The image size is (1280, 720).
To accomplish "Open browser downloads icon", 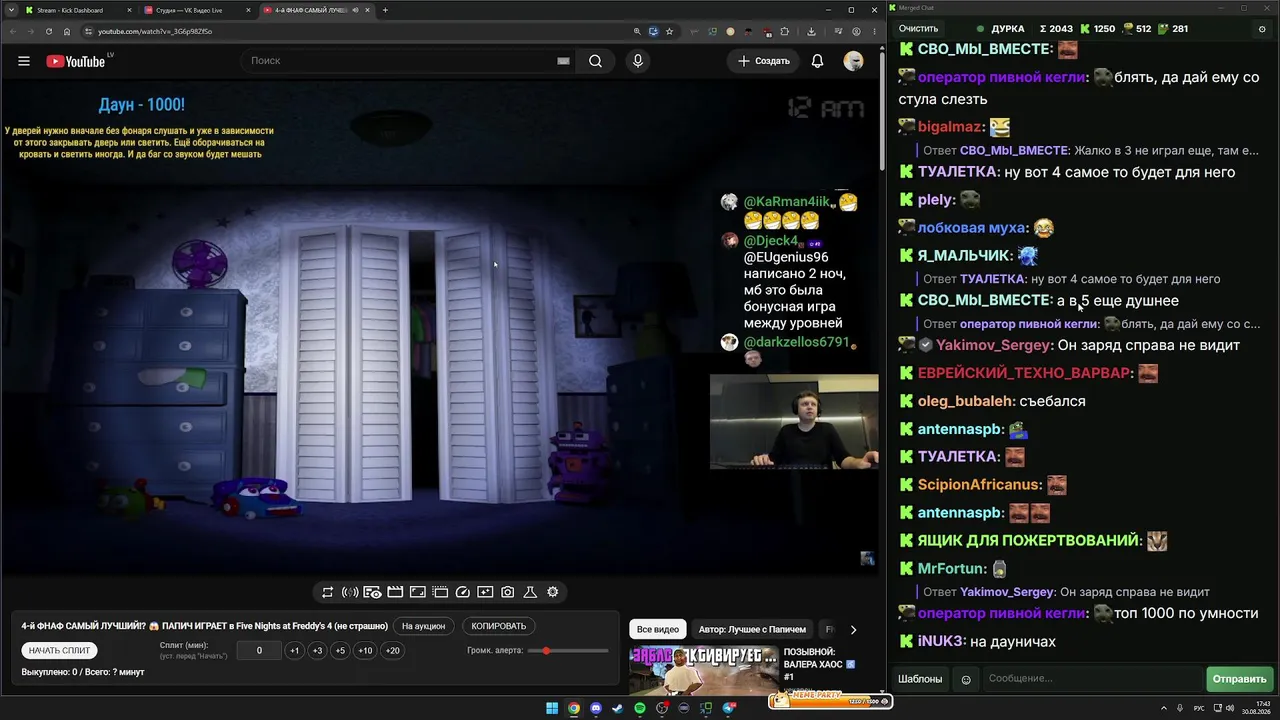I will (811, 31).
